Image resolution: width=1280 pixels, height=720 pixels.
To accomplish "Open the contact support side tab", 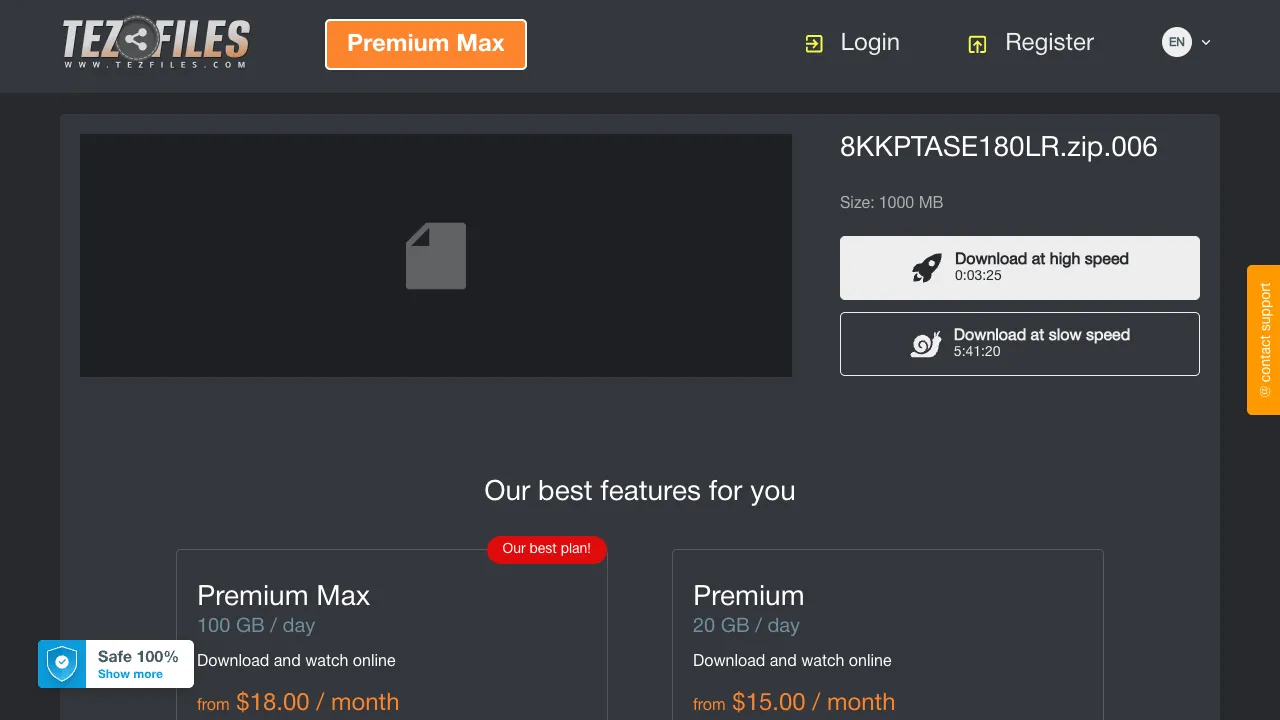I will pos(1264,340).
